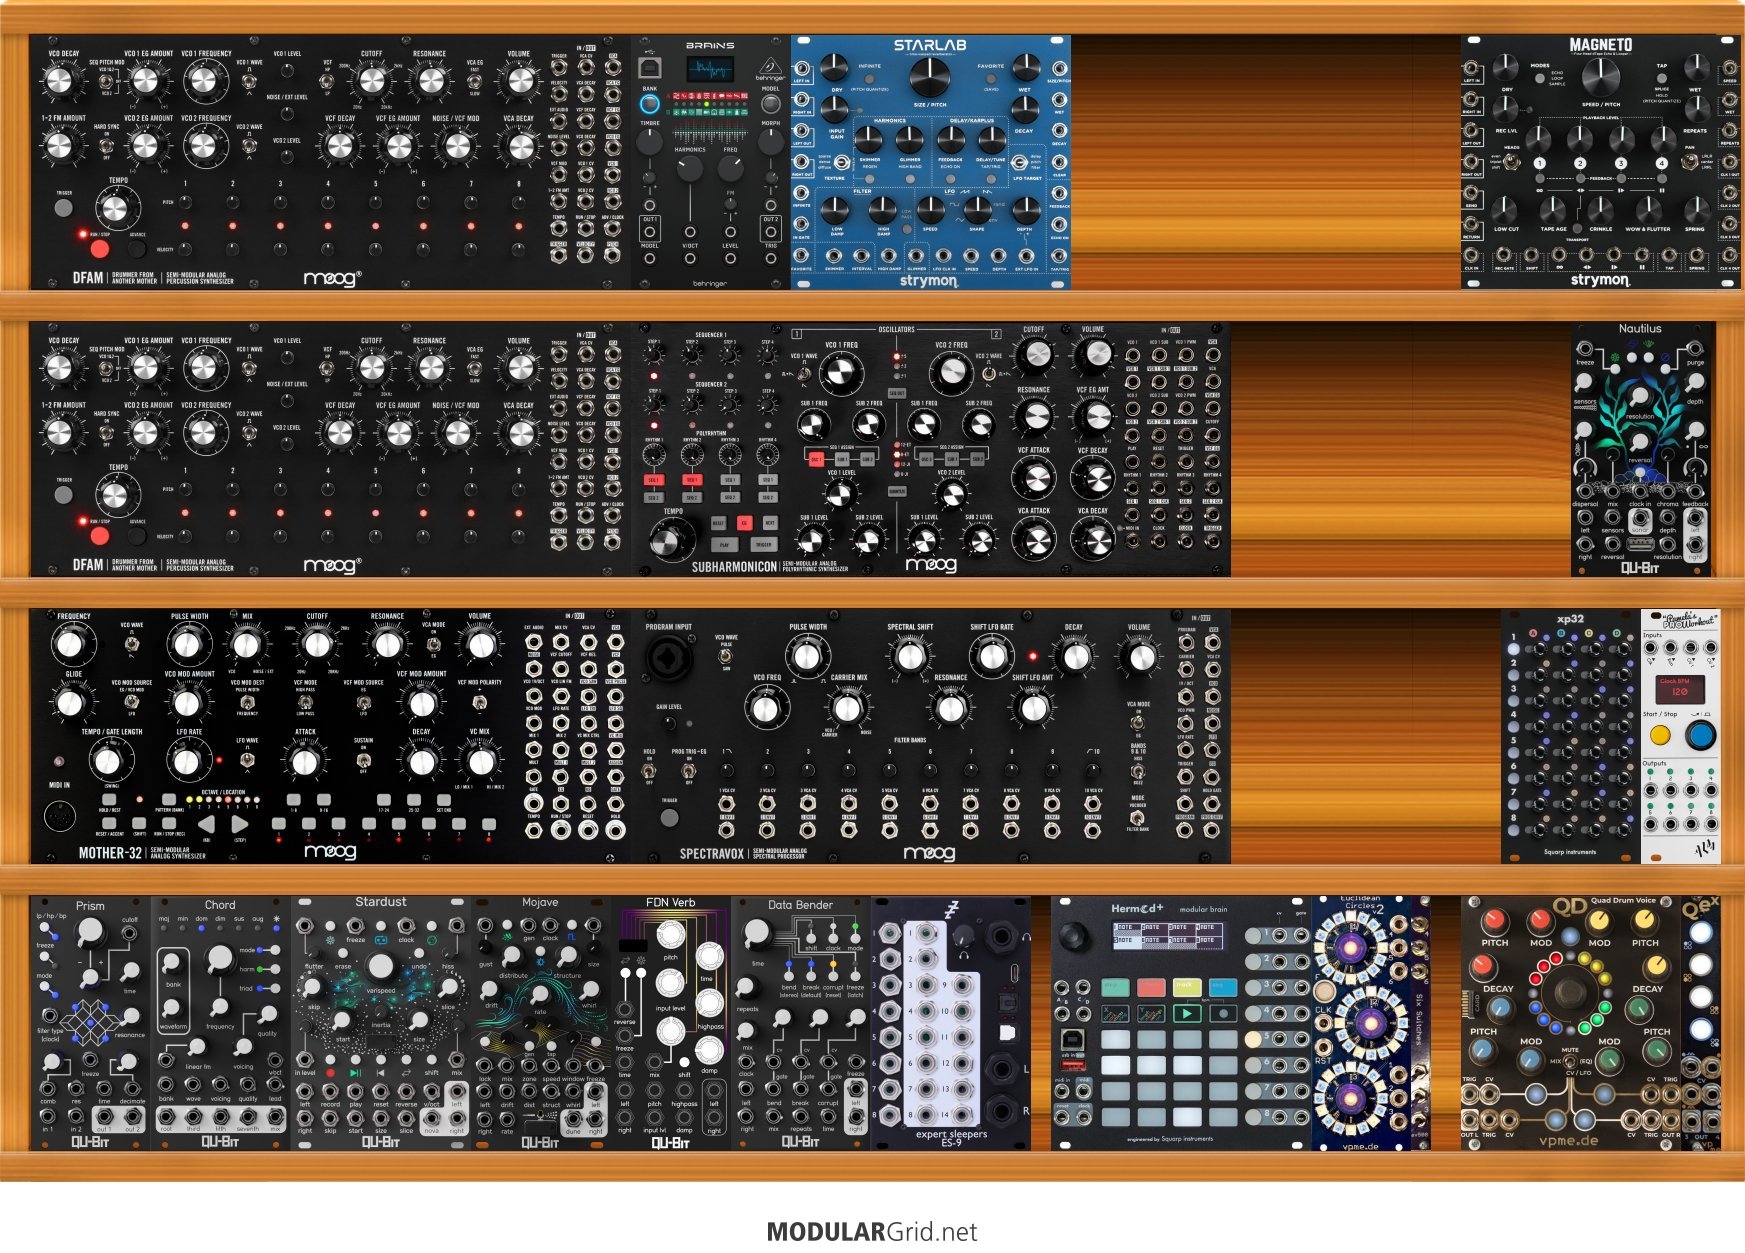Viewport: 1745px width, 1253px height.
Task: Click the Hermod+ note display screen
Action: 1169,934
